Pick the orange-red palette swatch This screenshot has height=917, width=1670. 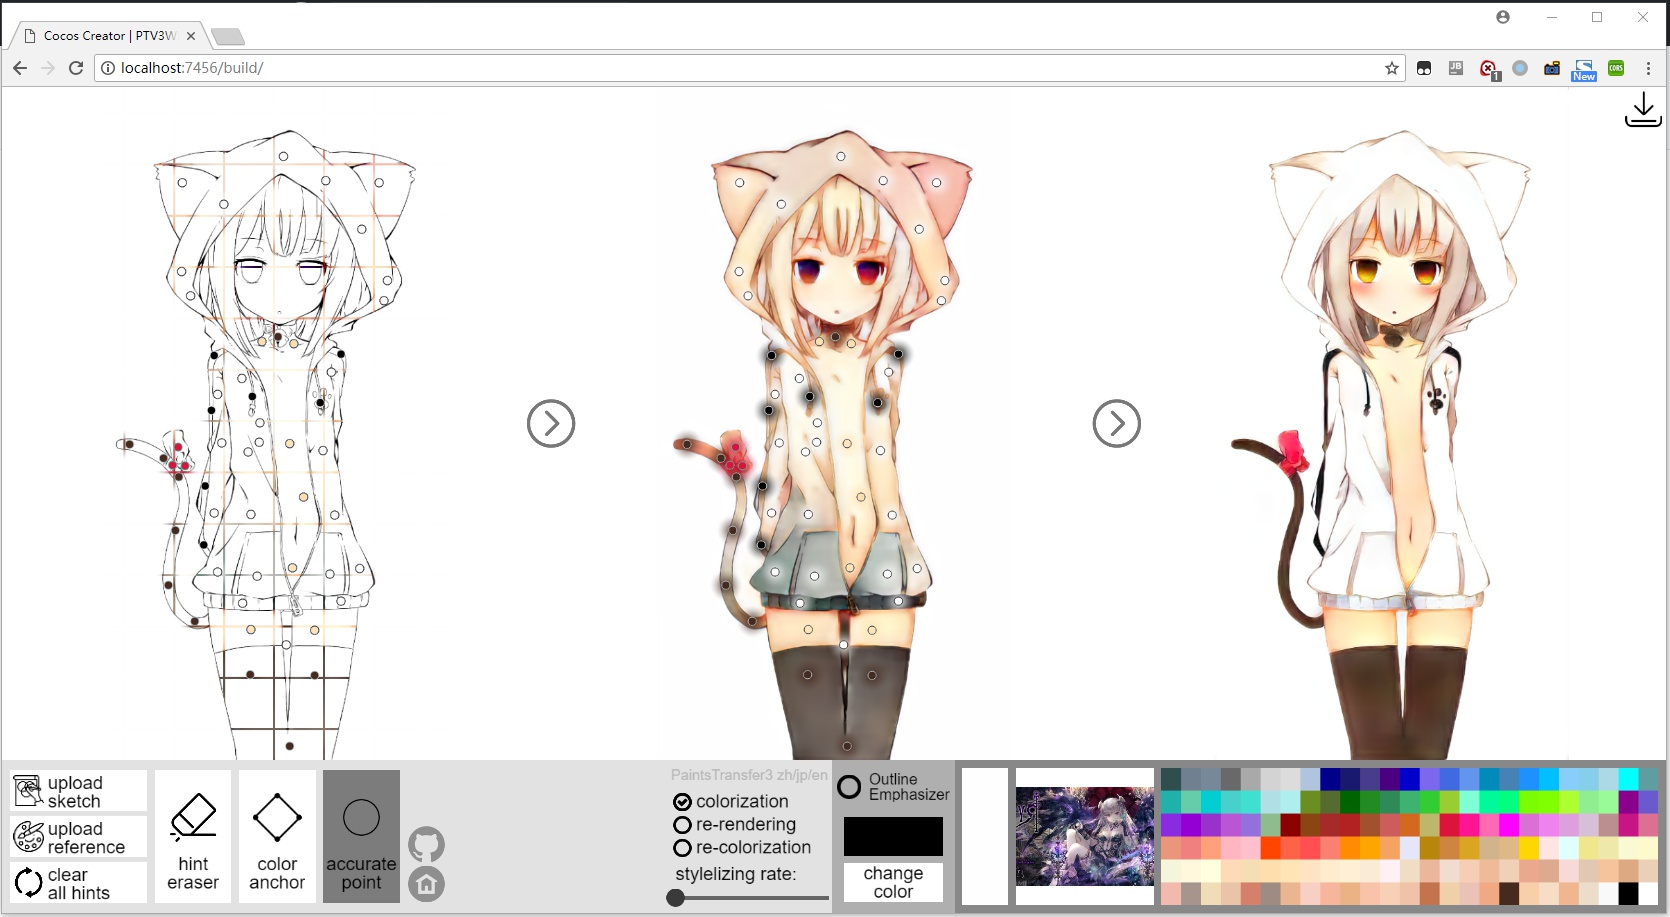click(1270, 848)
